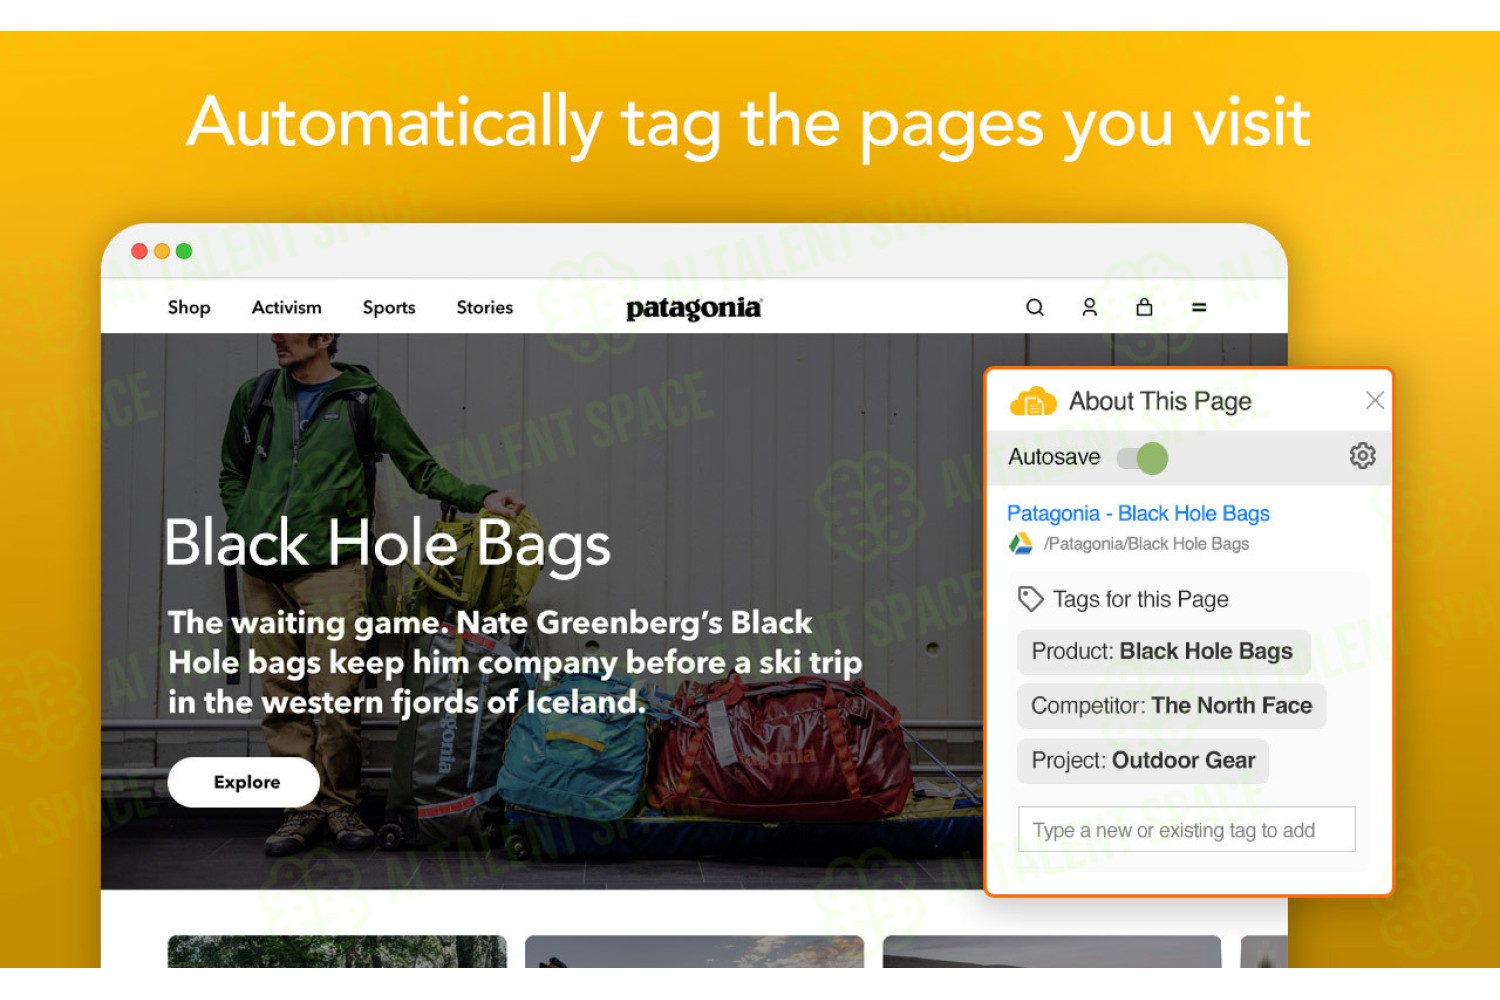Image resolution: width=1500 pixels, height=1000 pixels.
Task: Open the user account icon
Action: (1090, 308)
